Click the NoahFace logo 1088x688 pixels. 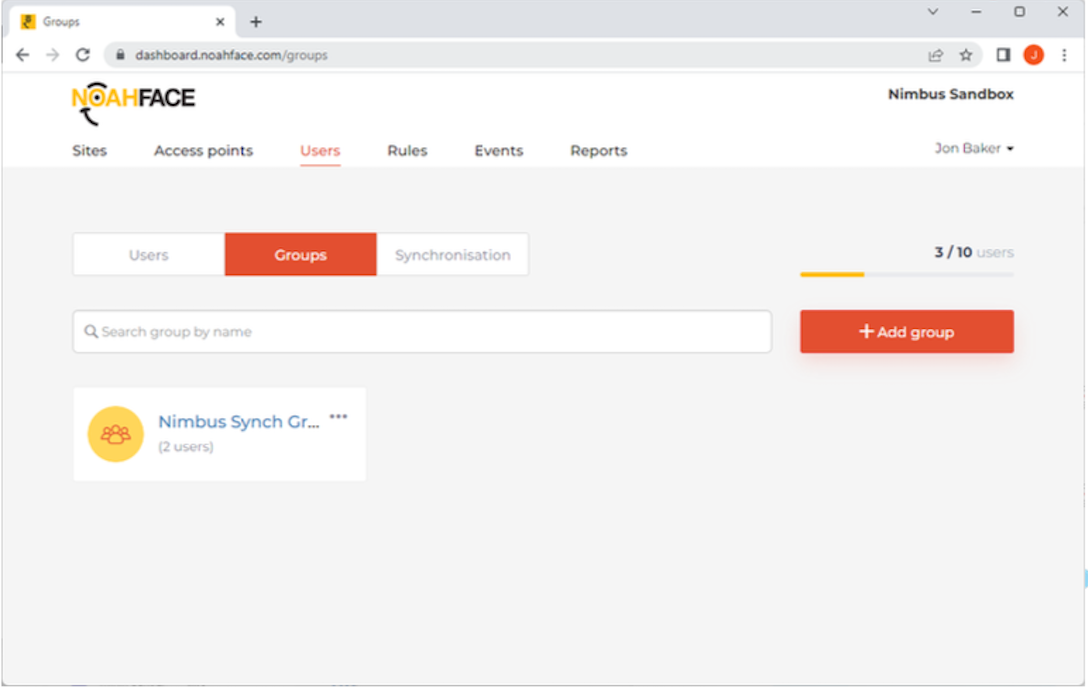[133, 100]
